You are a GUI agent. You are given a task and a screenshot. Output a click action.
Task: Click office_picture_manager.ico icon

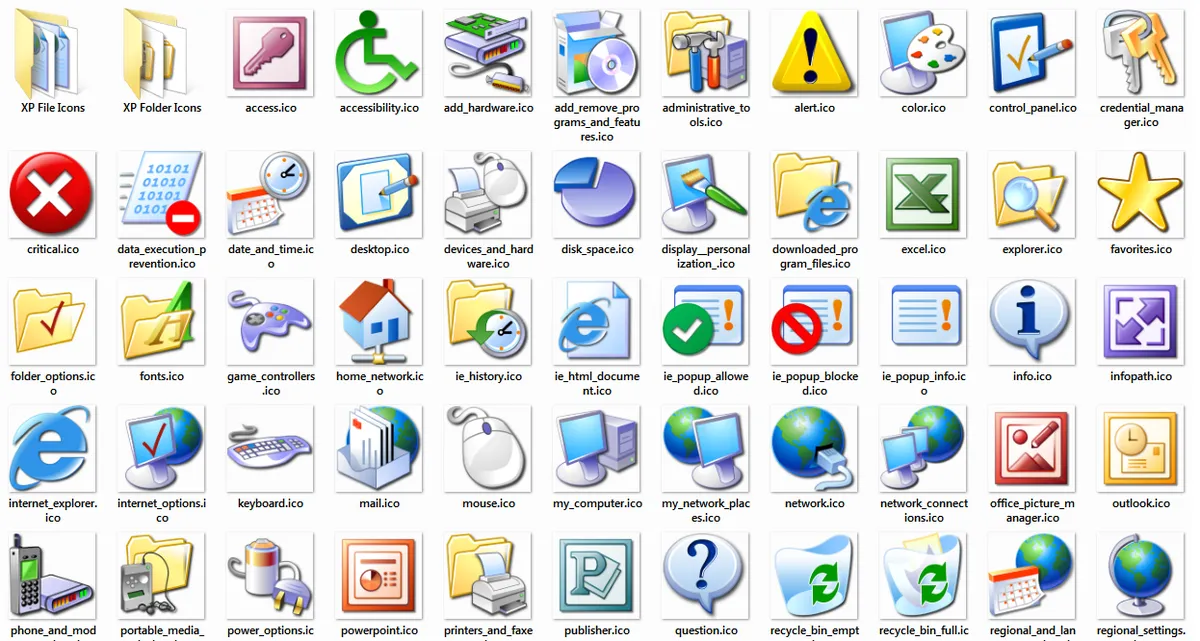pos(1033,449)
